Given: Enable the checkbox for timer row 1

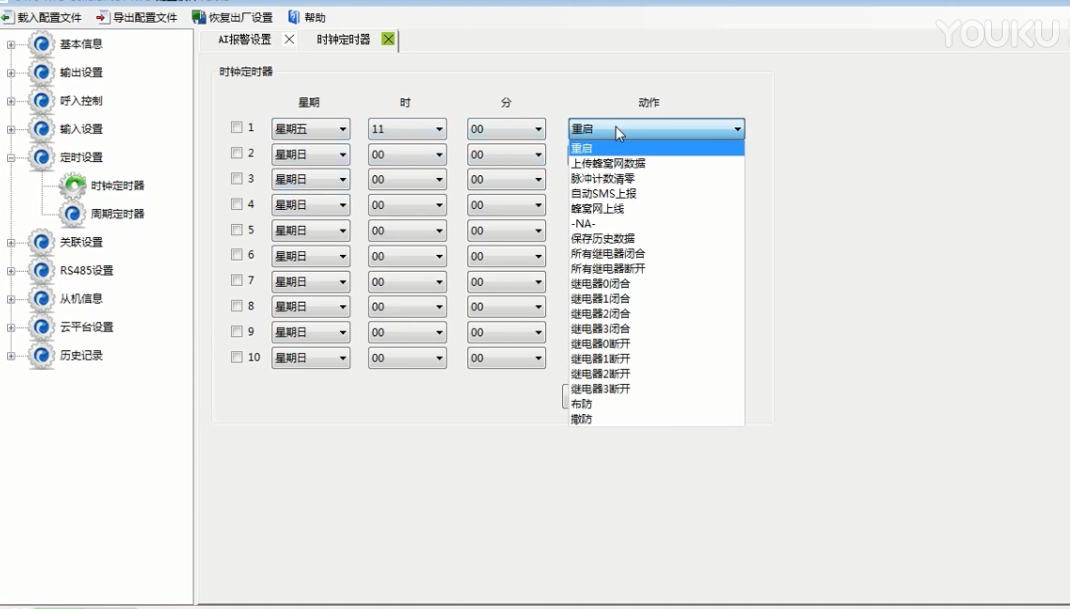Looking at the screenshot, I should pos(237,128).
